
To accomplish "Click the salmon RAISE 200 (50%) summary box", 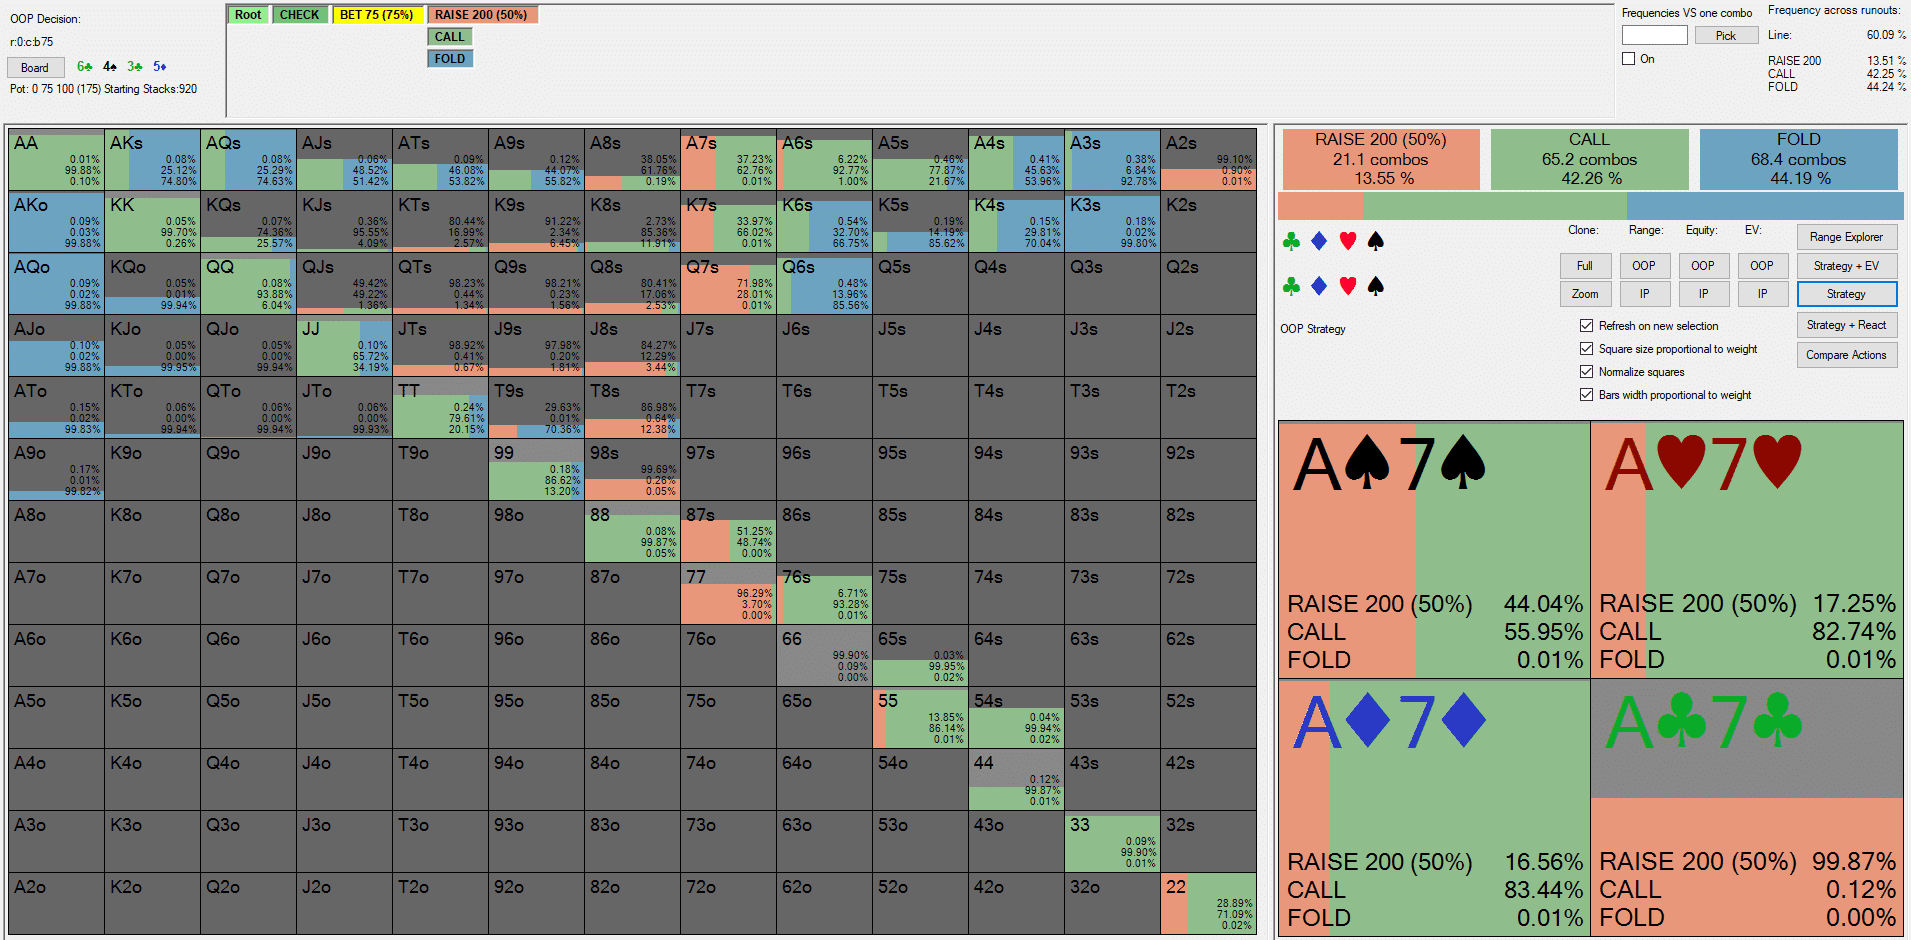I will pos(1380,159).
